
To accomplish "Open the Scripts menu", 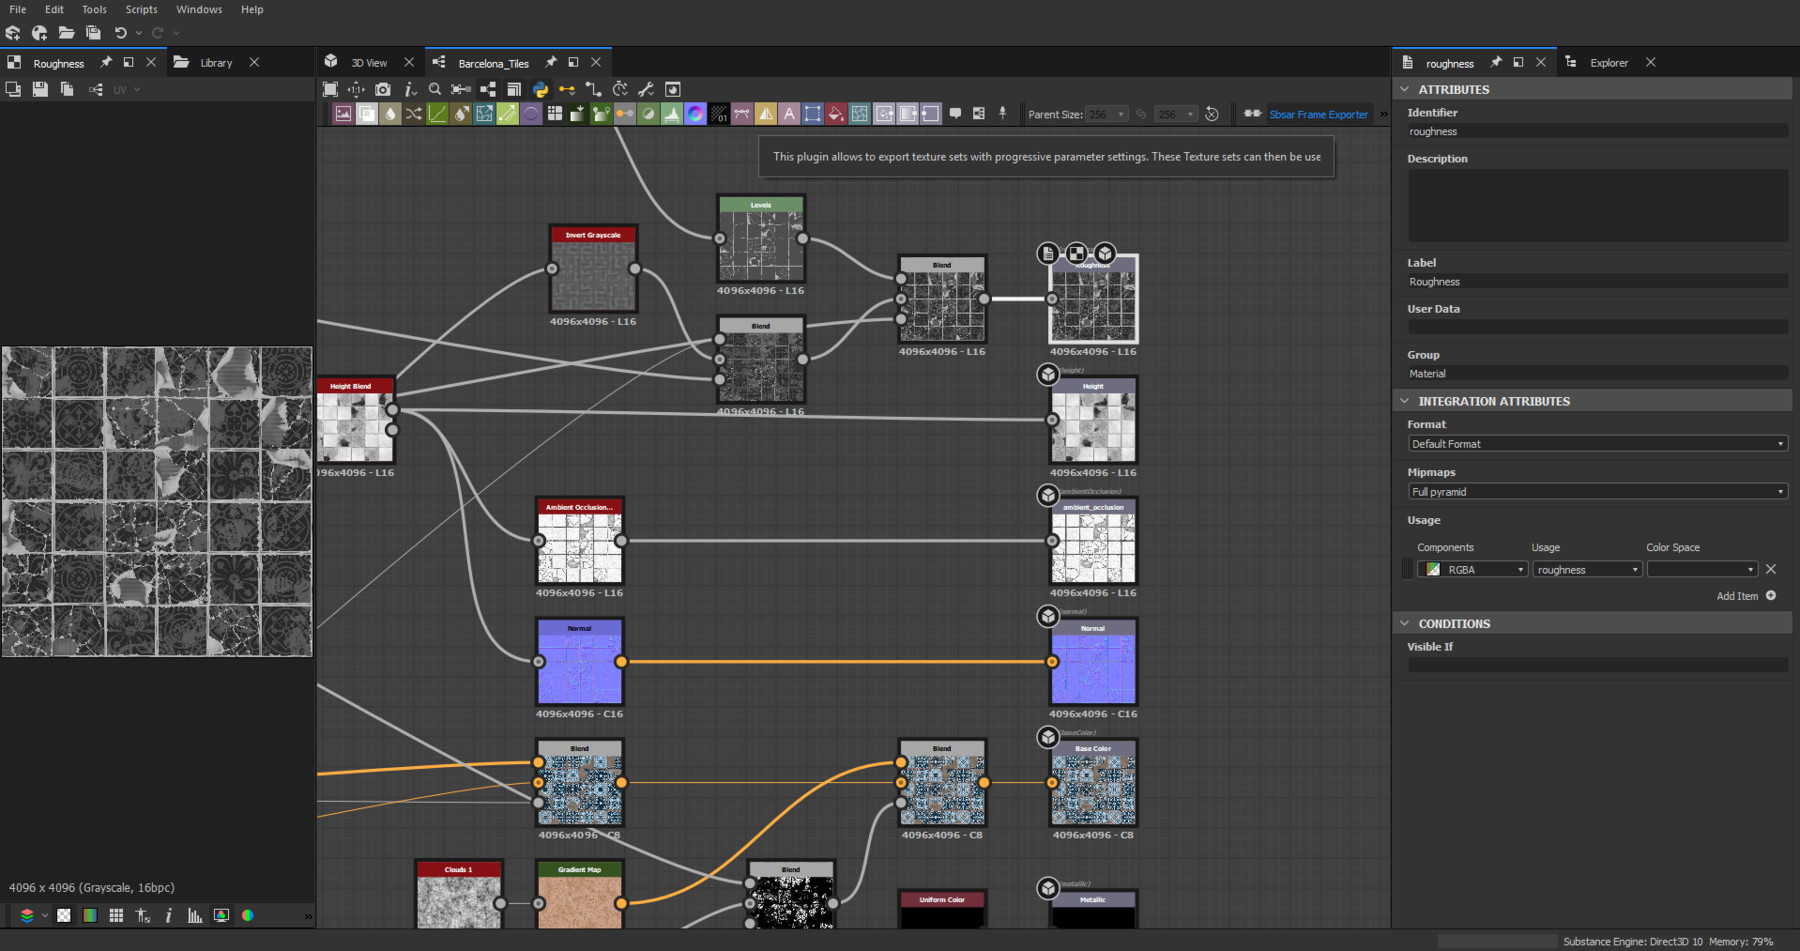I will [x=141, y=9].
